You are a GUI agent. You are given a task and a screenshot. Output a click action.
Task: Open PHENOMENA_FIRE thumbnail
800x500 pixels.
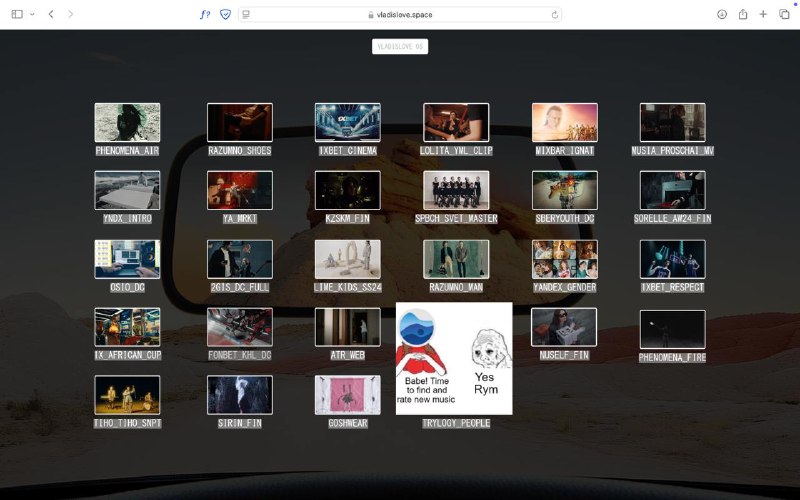click(x=672, y=329)
